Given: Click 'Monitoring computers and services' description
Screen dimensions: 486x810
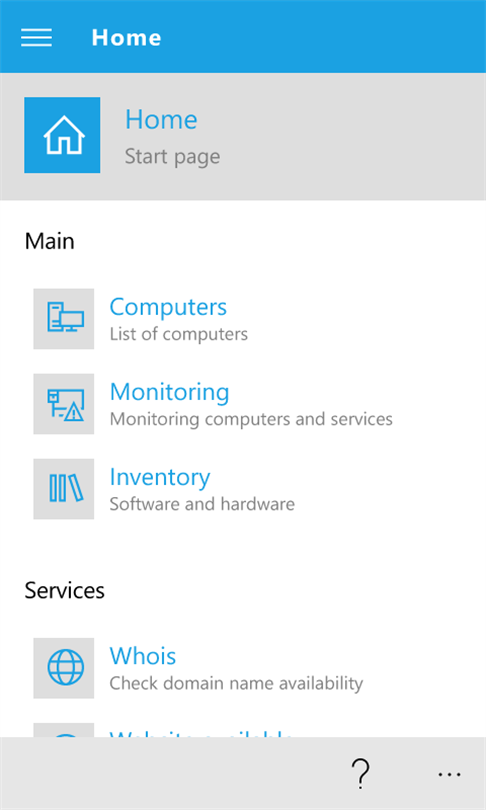Looking at the screenshot, I should 251,419.
